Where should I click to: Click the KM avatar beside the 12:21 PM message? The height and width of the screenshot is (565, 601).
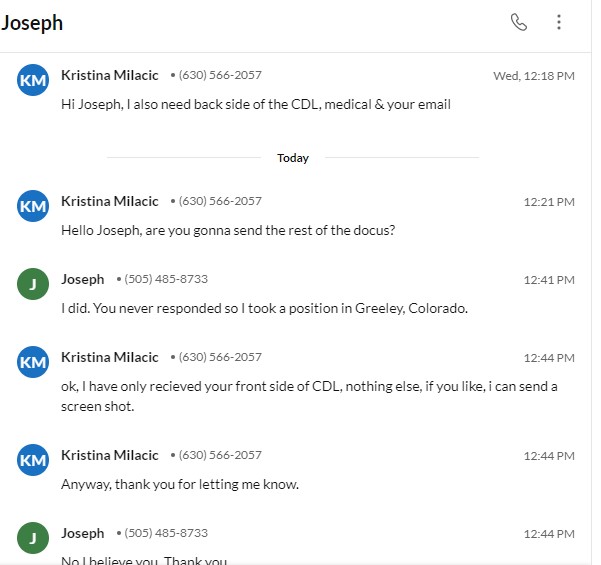coord(33,206)
